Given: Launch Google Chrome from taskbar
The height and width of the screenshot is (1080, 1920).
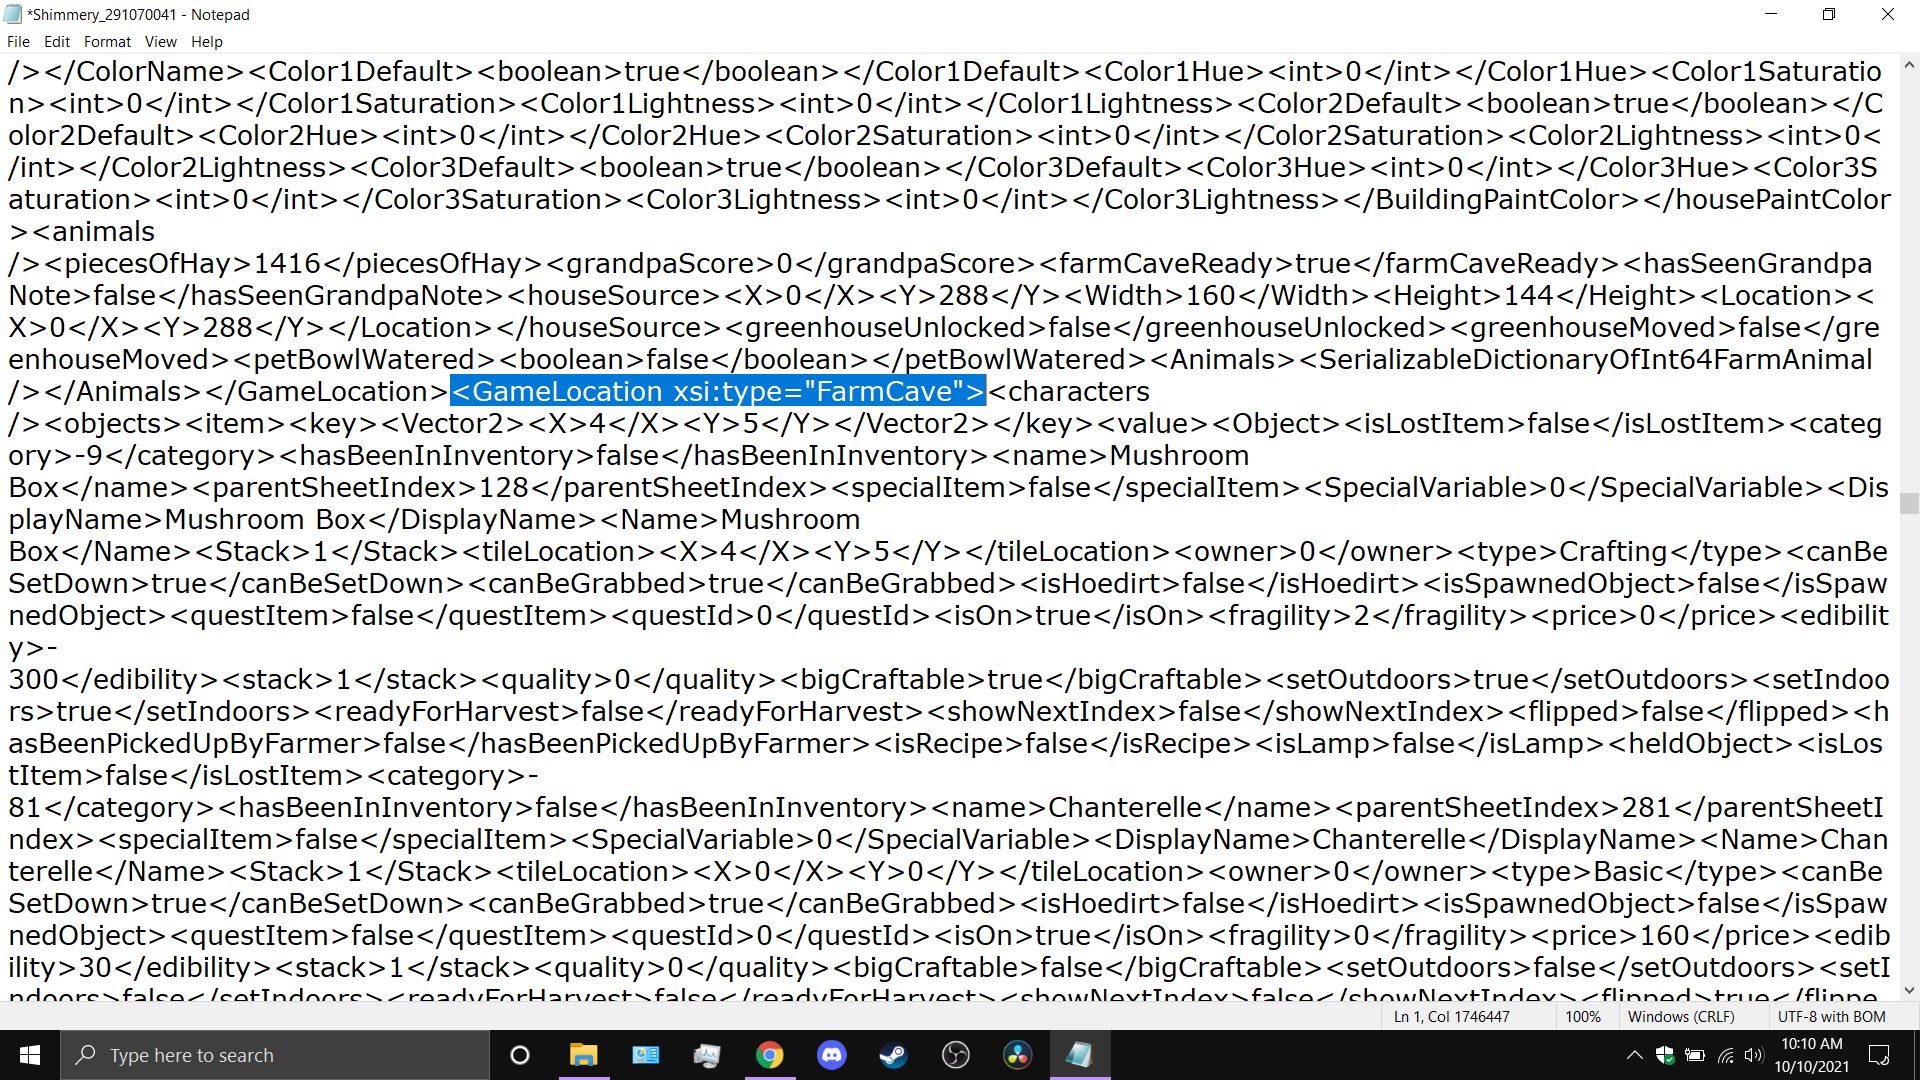Looking at the screenshot, I should (769, 1055).
